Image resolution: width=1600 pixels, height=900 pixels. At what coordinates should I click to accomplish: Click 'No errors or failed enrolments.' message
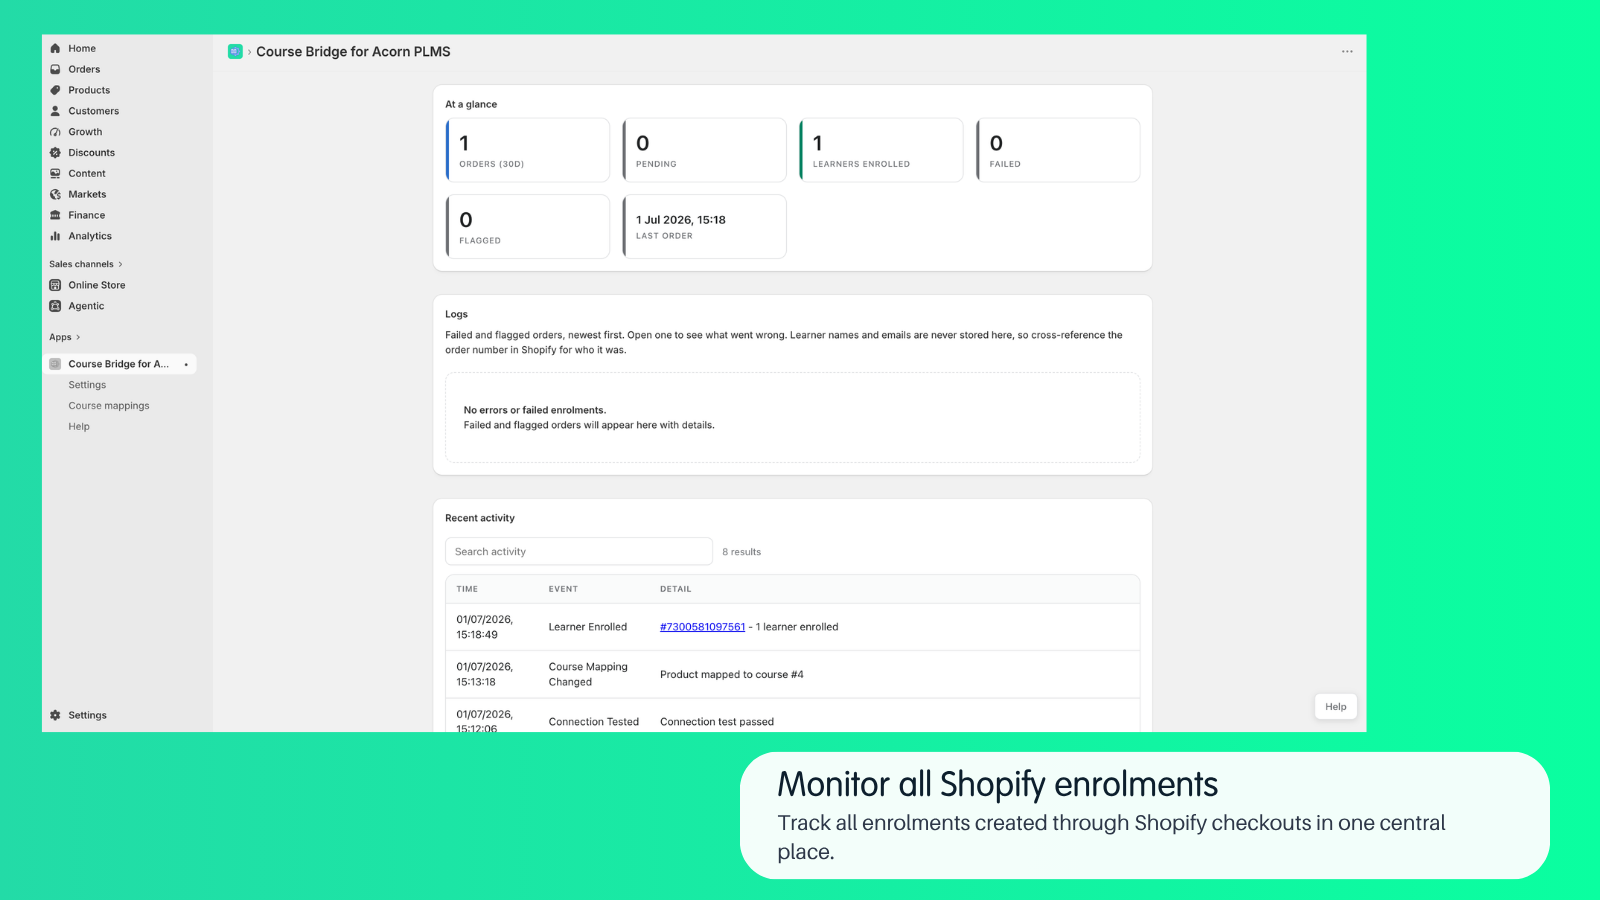click(x=535, y=410)
